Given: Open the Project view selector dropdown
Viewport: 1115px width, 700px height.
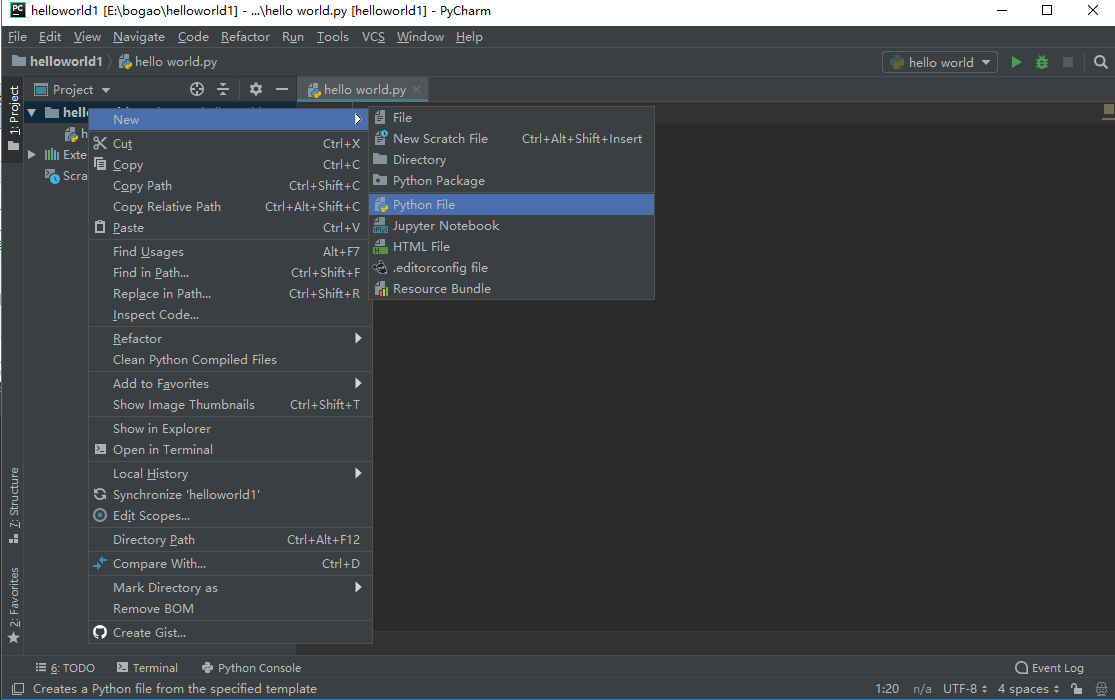Looking at the screenshot, I should pos(73,90).
